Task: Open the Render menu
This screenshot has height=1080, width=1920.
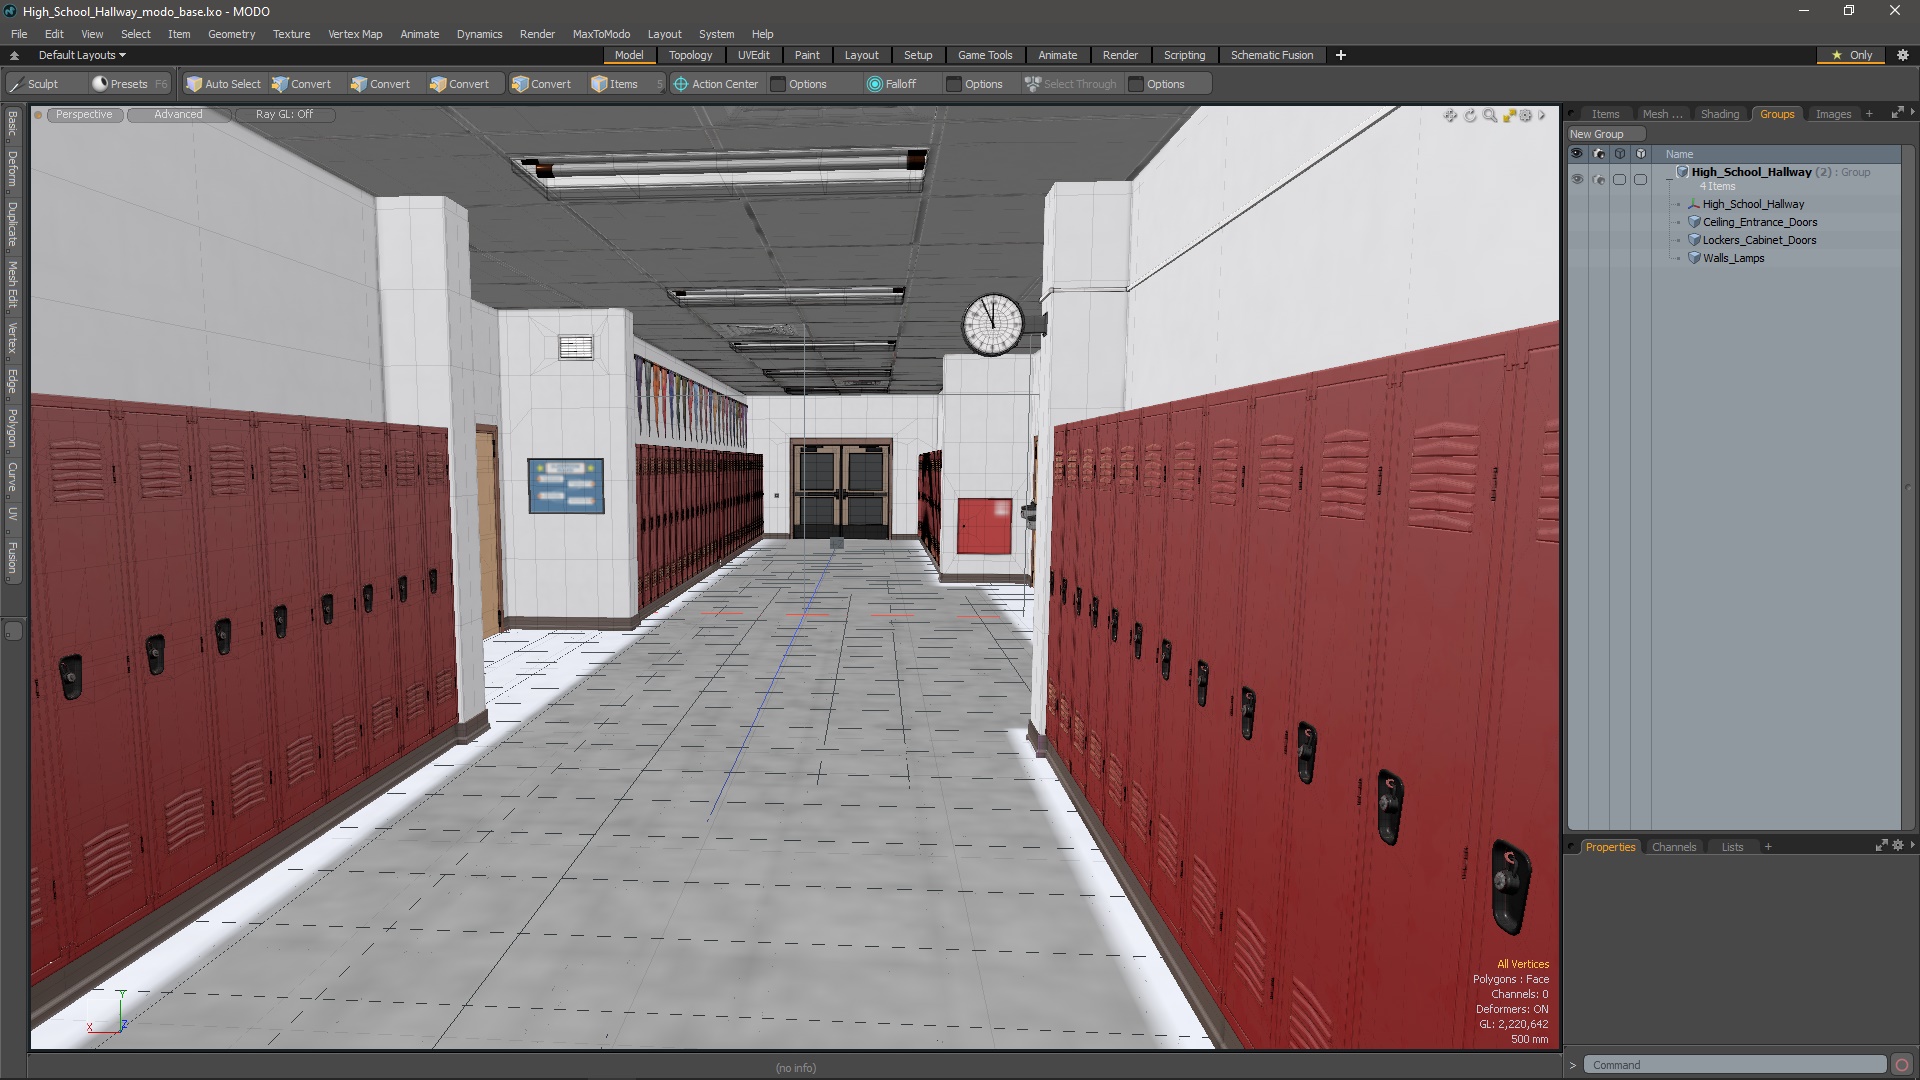Action: pos(535,33)
